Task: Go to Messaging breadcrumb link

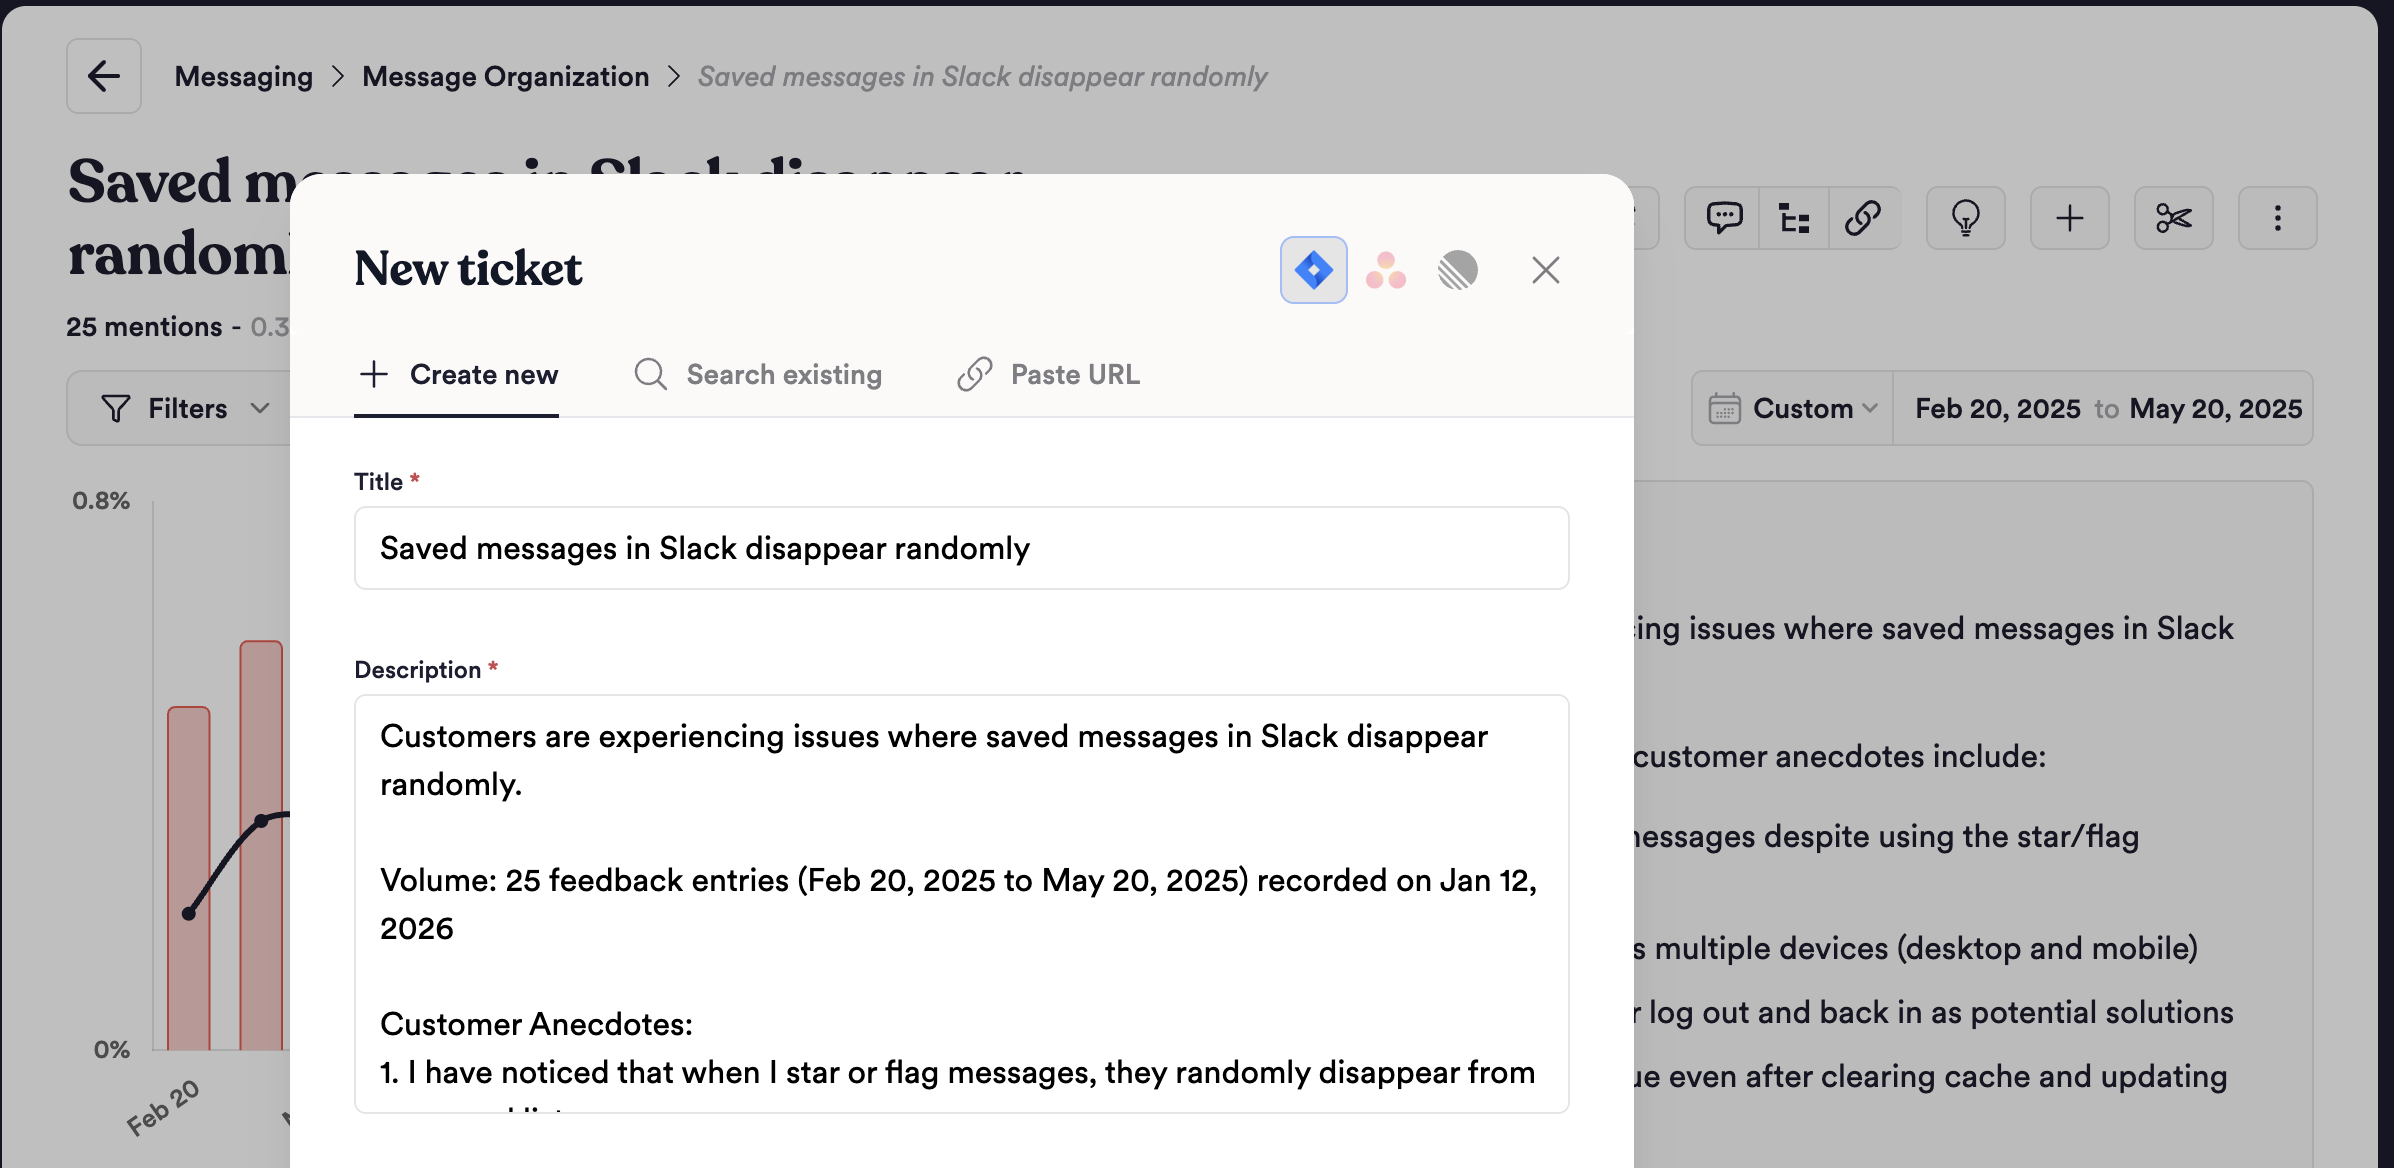Action: point(243,76)
